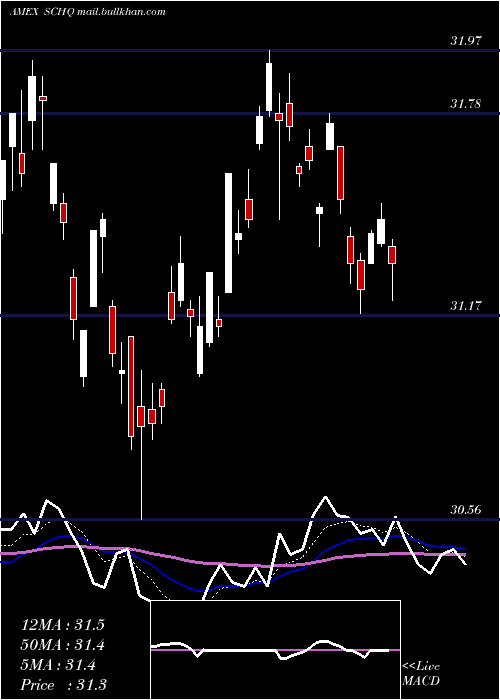This screenshot has height=700, width=500.
Task: Click the 31.78 price level label
Action: 466,104
